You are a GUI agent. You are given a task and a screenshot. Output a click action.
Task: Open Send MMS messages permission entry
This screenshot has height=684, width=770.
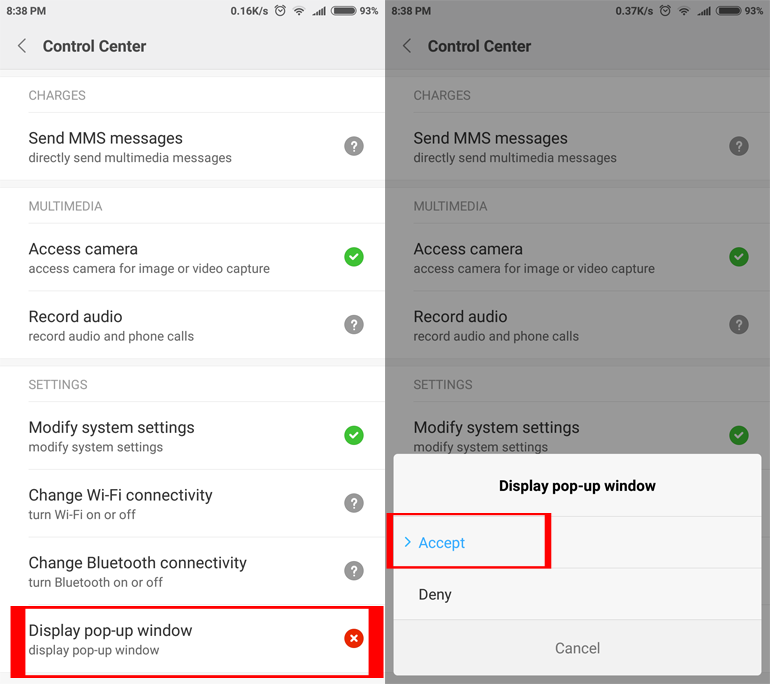192,147
